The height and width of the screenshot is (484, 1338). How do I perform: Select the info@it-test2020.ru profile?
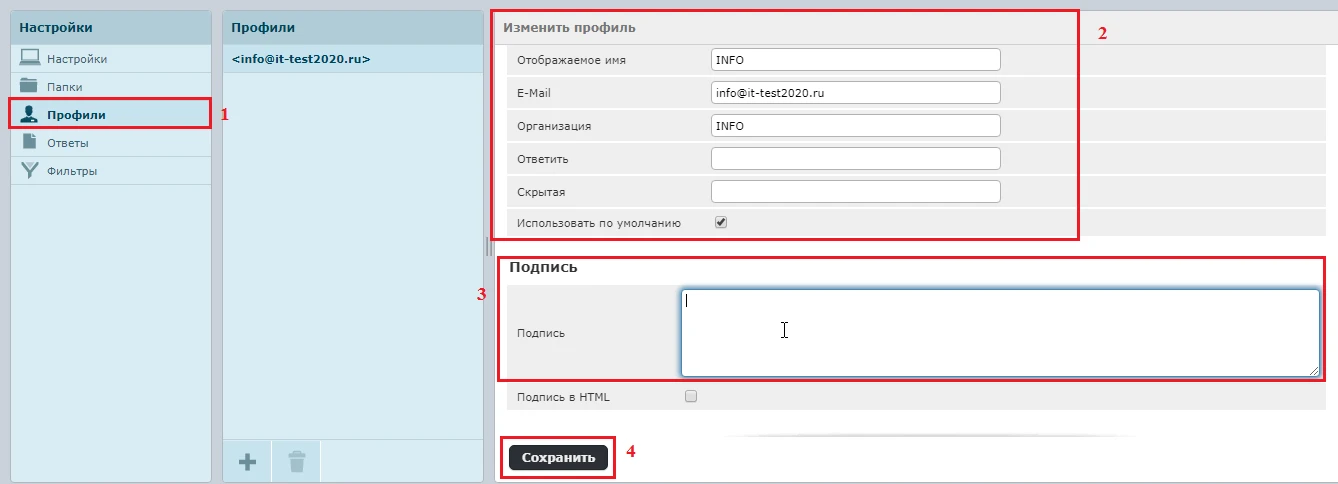point(301,59)
